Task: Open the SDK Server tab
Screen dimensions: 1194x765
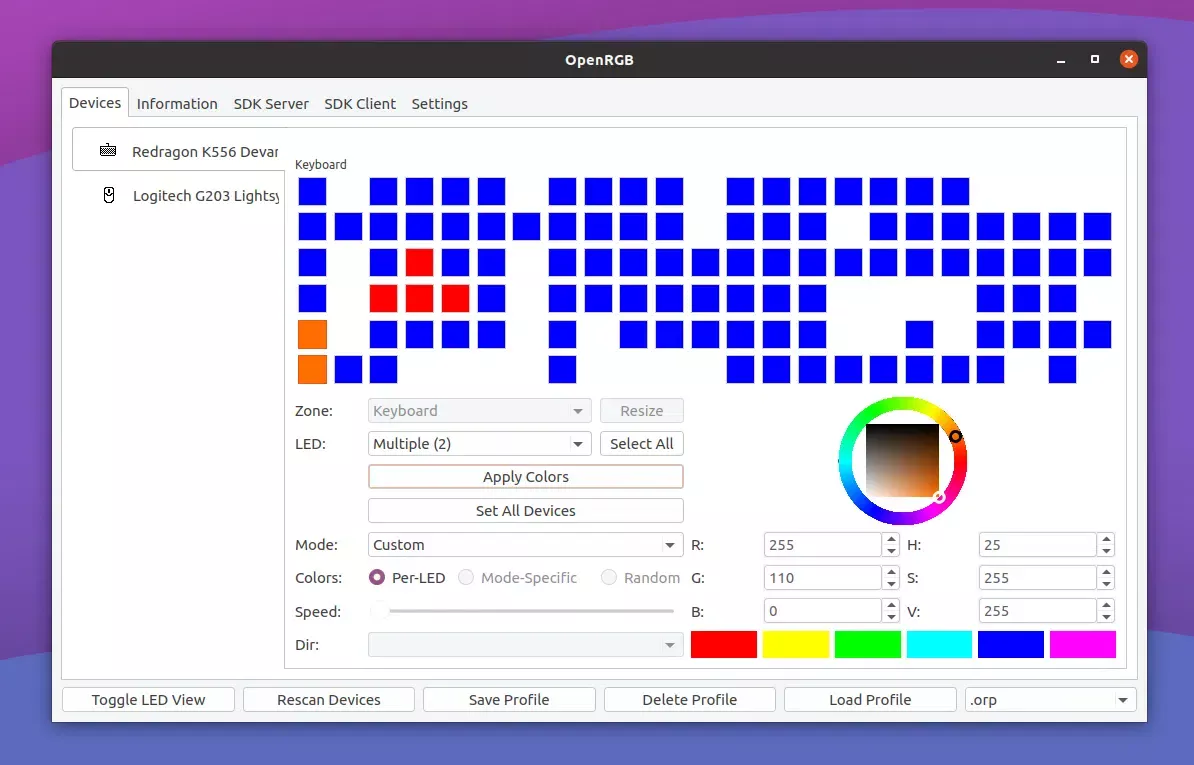Action: 271,103
